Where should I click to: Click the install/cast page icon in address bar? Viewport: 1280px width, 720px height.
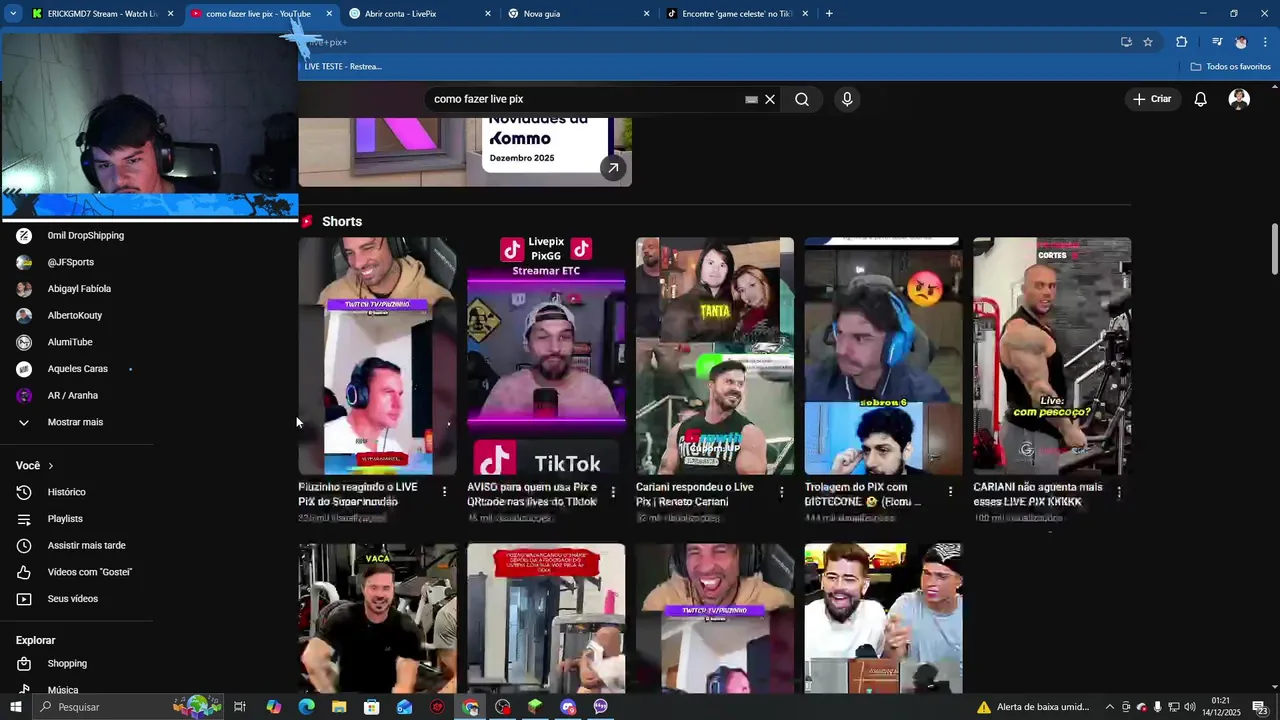click(x=1126, y=42)
